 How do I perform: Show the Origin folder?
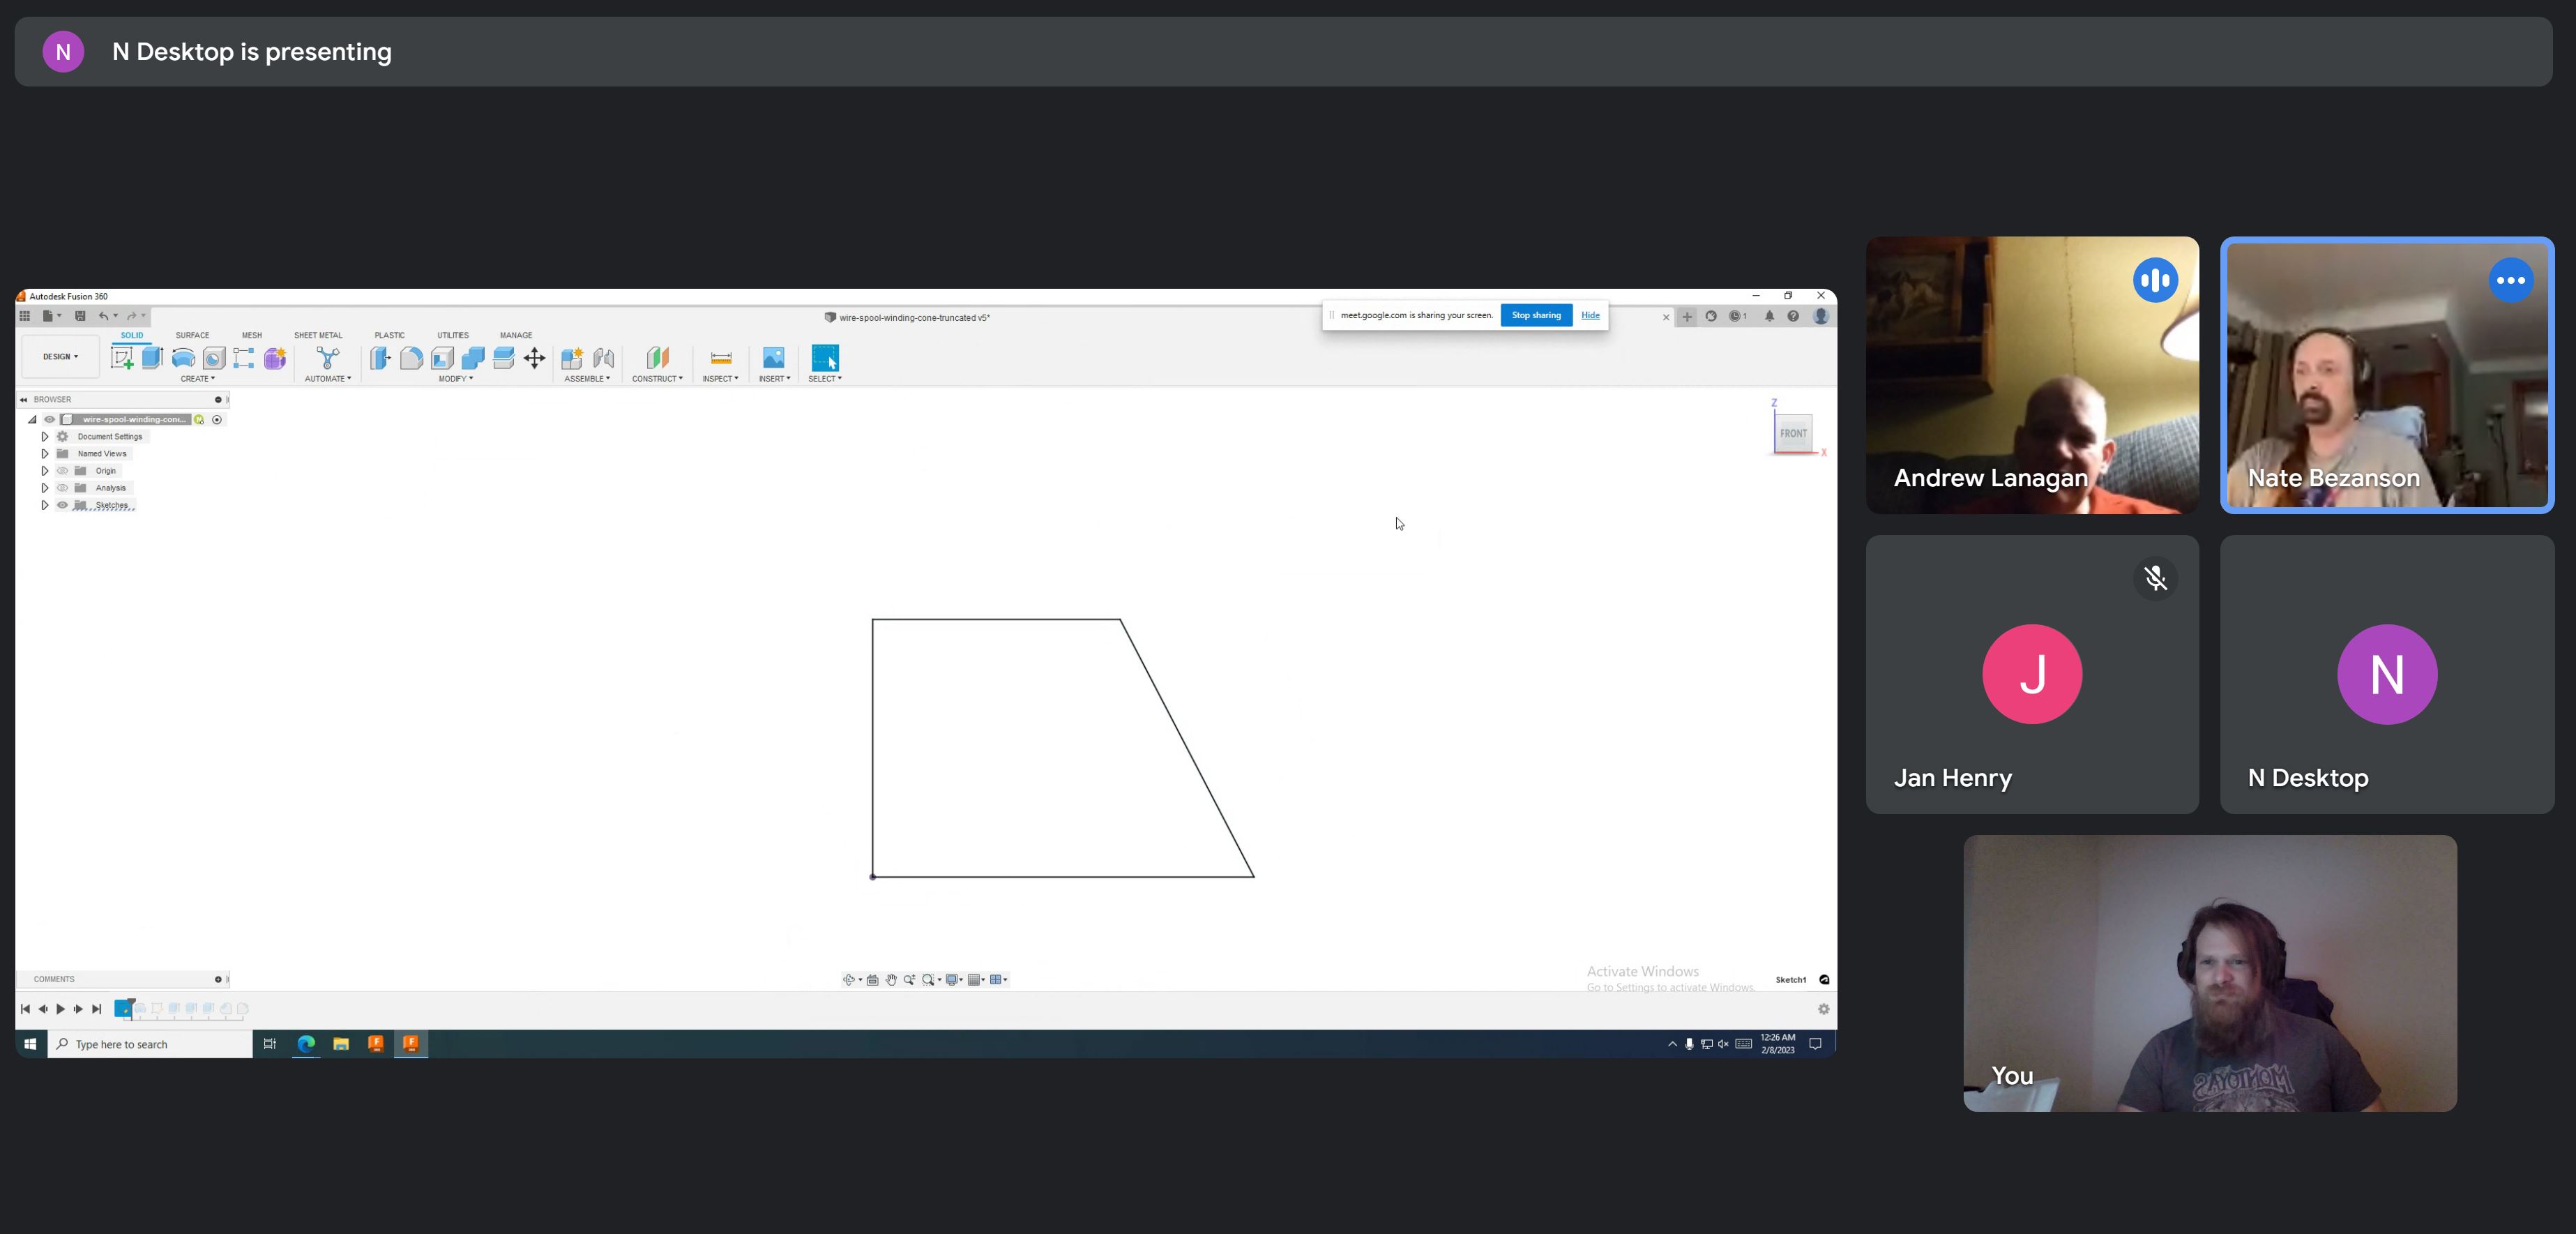coord(62,470)
